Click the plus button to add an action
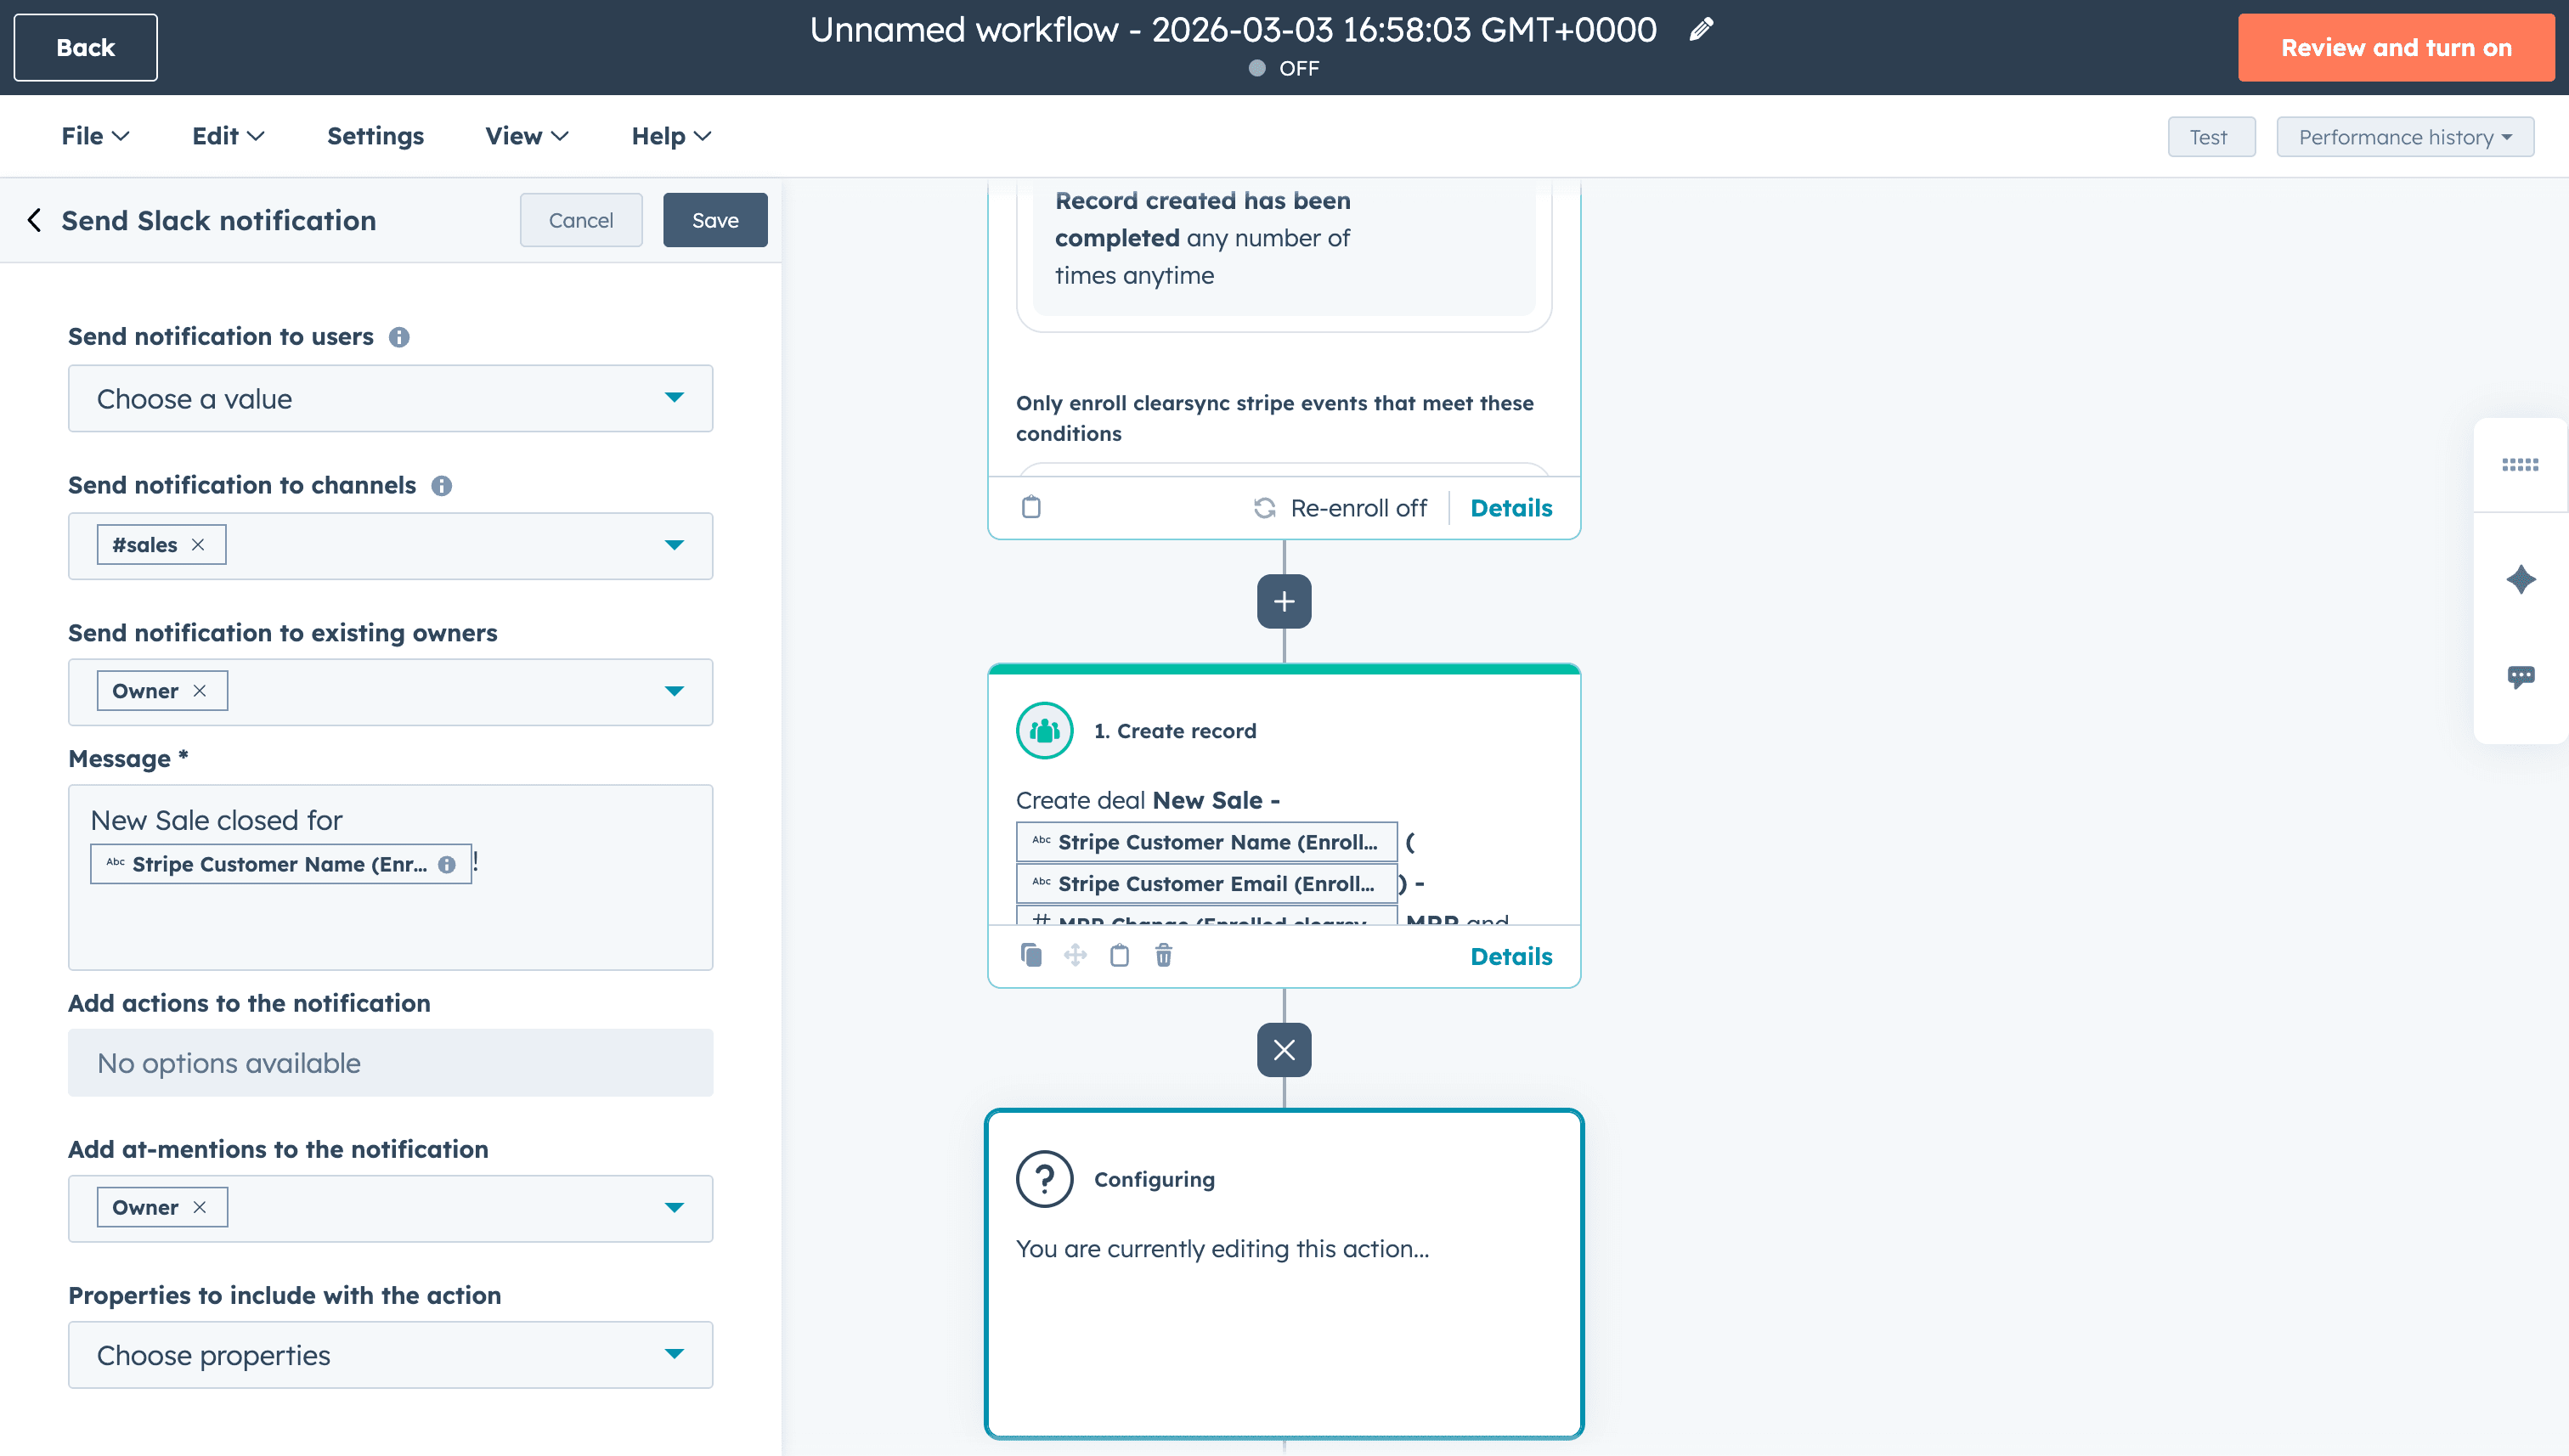Screen dimensions: 2569x1456 [1283, 601]
